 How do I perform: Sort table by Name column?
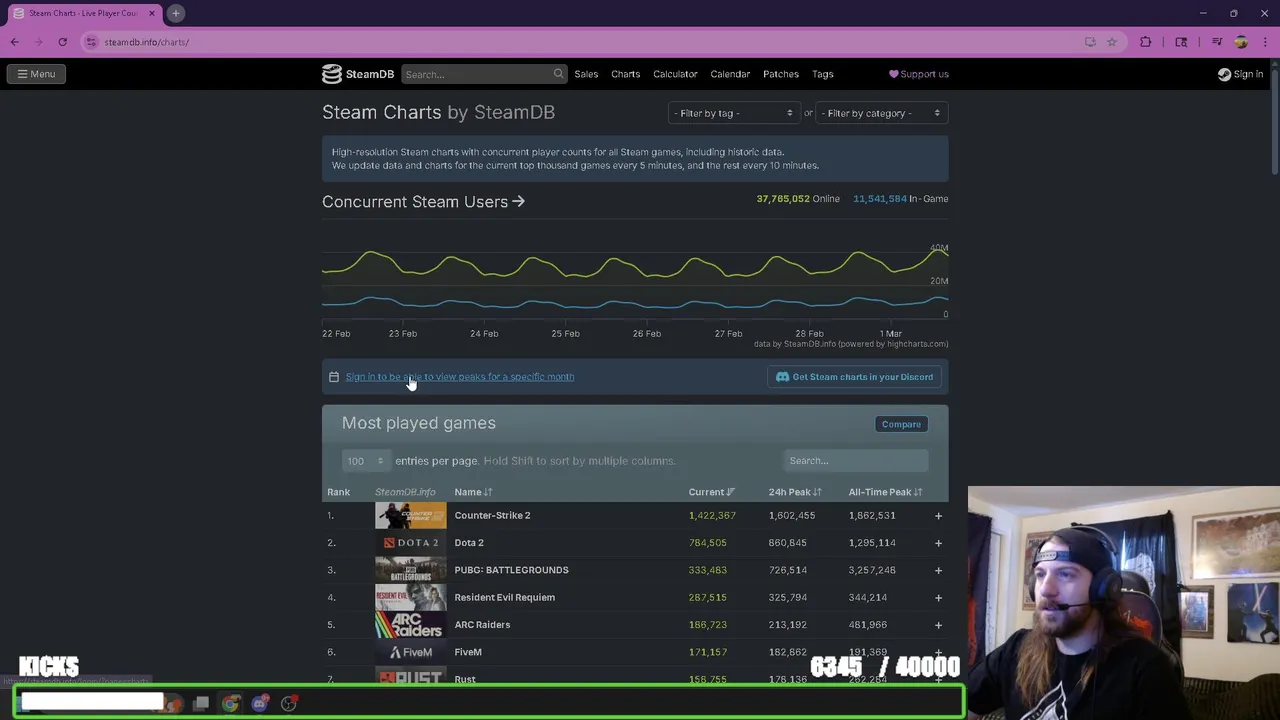(x=473, y=492)
